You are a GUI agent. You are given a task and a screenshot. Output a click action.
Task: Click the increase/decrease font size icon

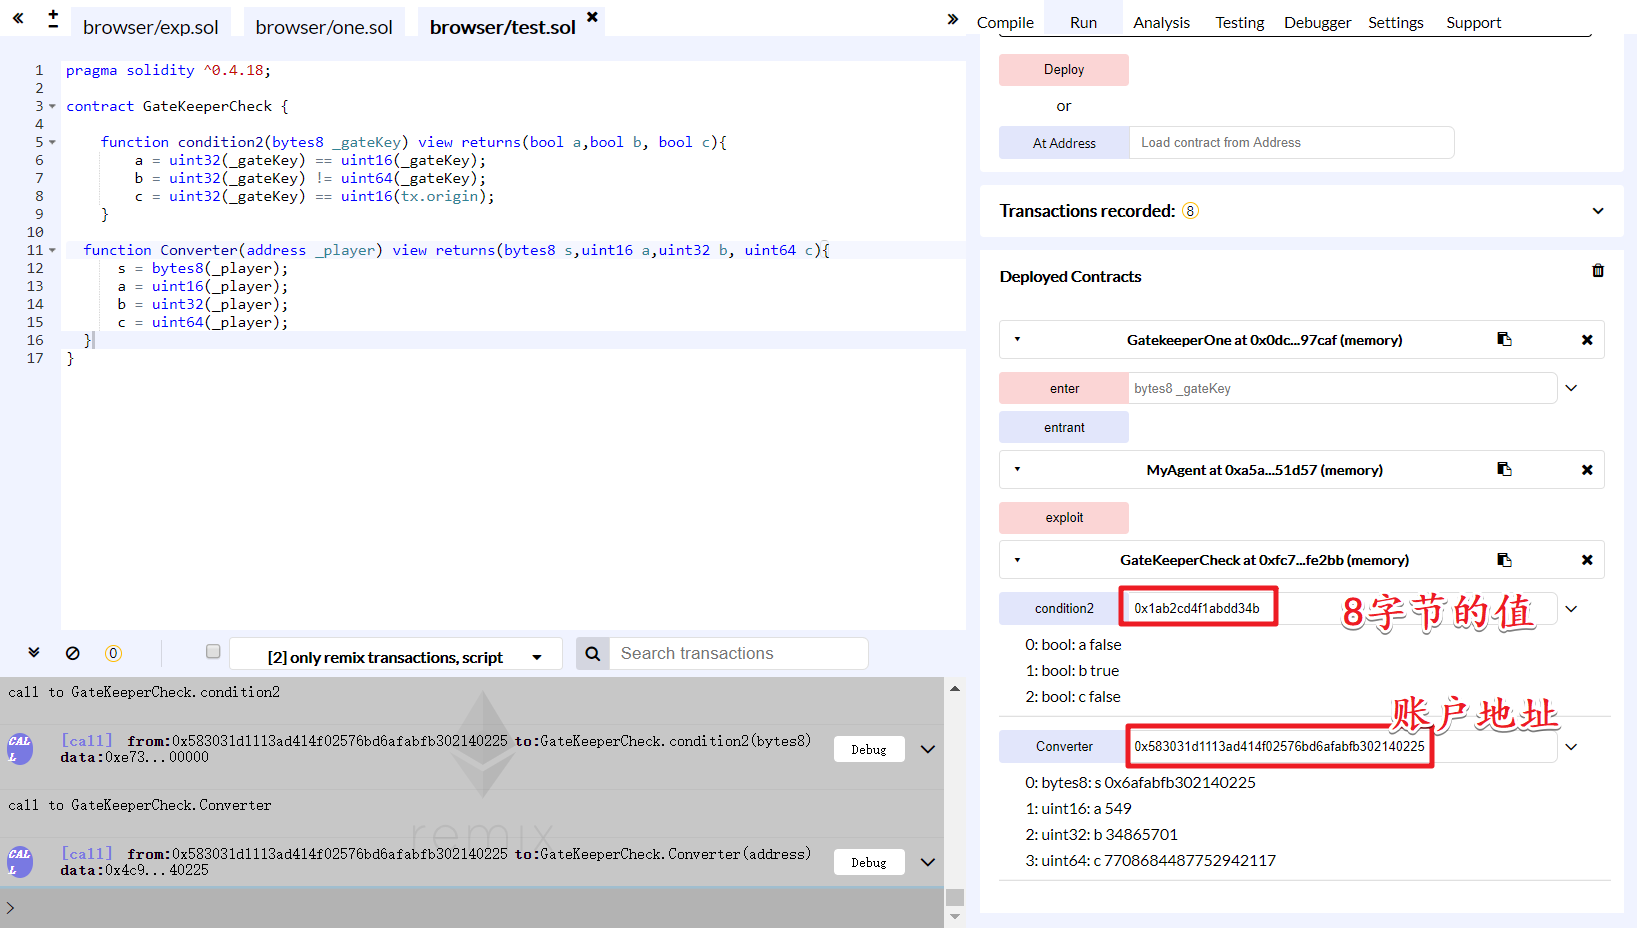tap(53, 18)
